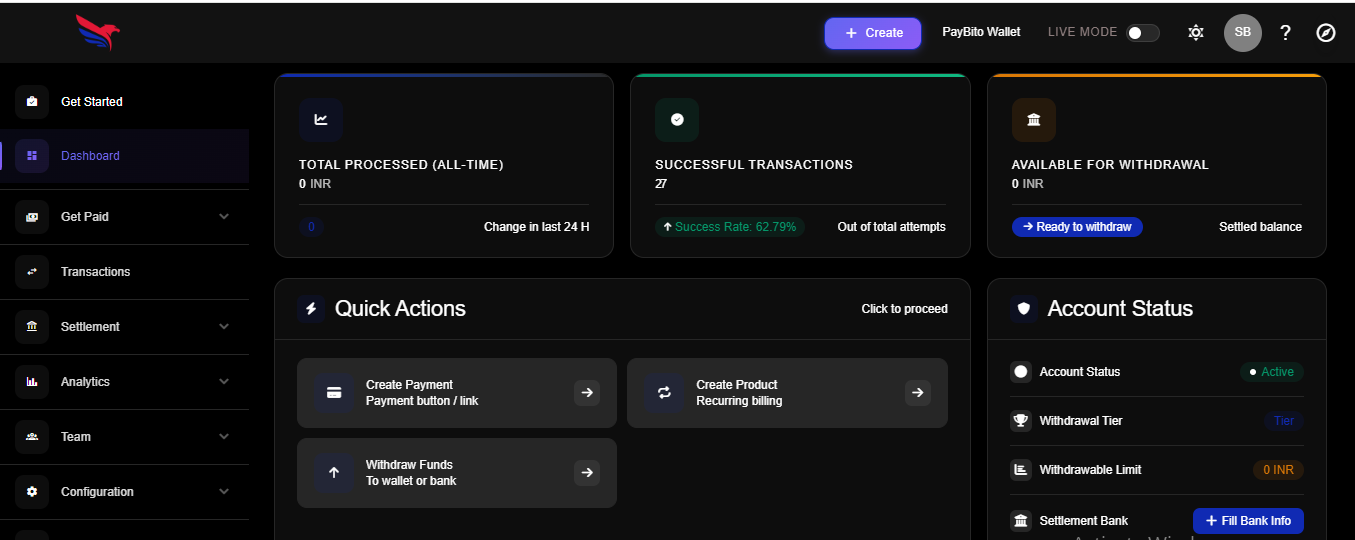The width and height of the screenshot is (1355, 540).
Task: Click the Create button
Action: coord(873,33)
